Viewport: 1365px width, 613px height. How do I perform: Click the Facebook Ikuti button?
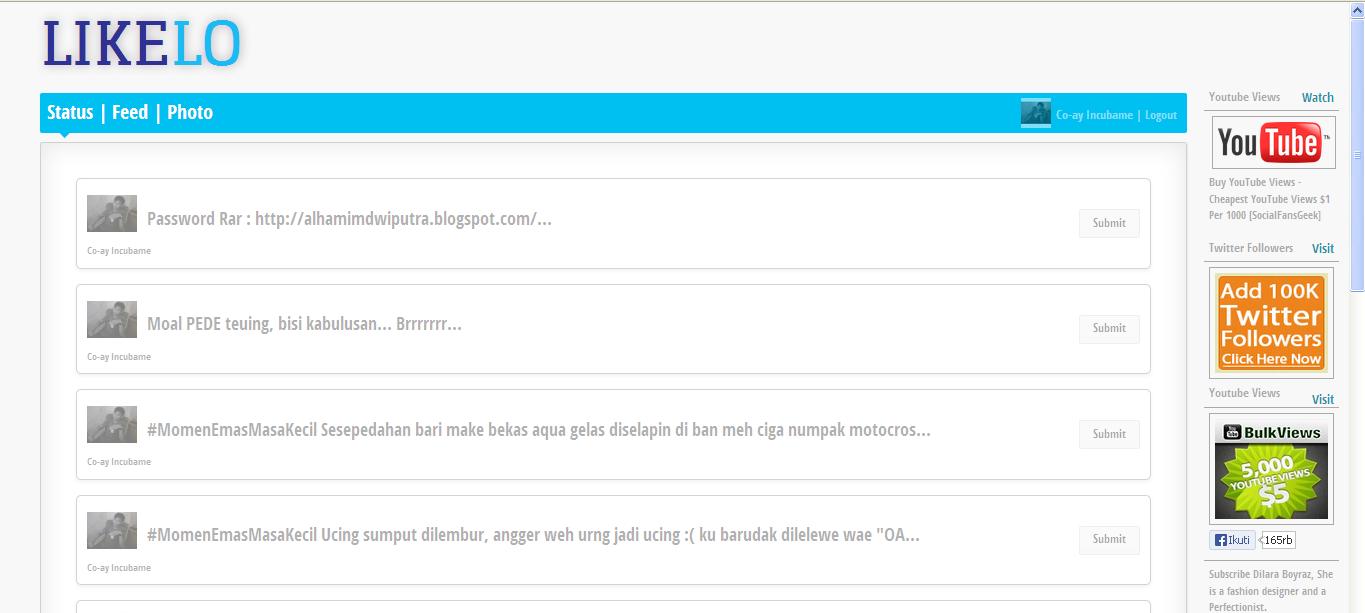(x=1233, y=540)
